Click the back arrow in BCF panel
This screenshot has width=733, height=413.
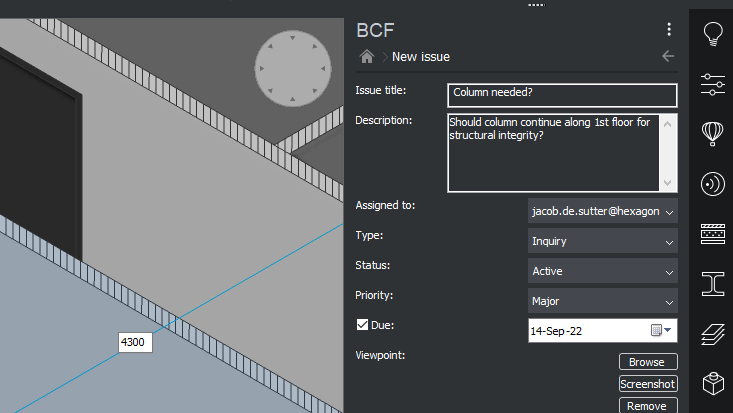[668, 56]
